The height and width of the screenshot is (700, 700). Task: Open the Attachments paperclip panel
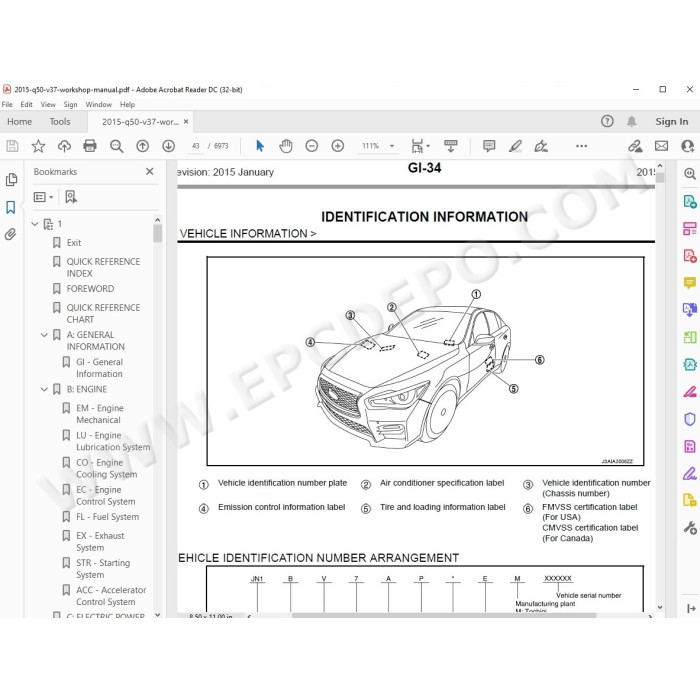point(11,234)
